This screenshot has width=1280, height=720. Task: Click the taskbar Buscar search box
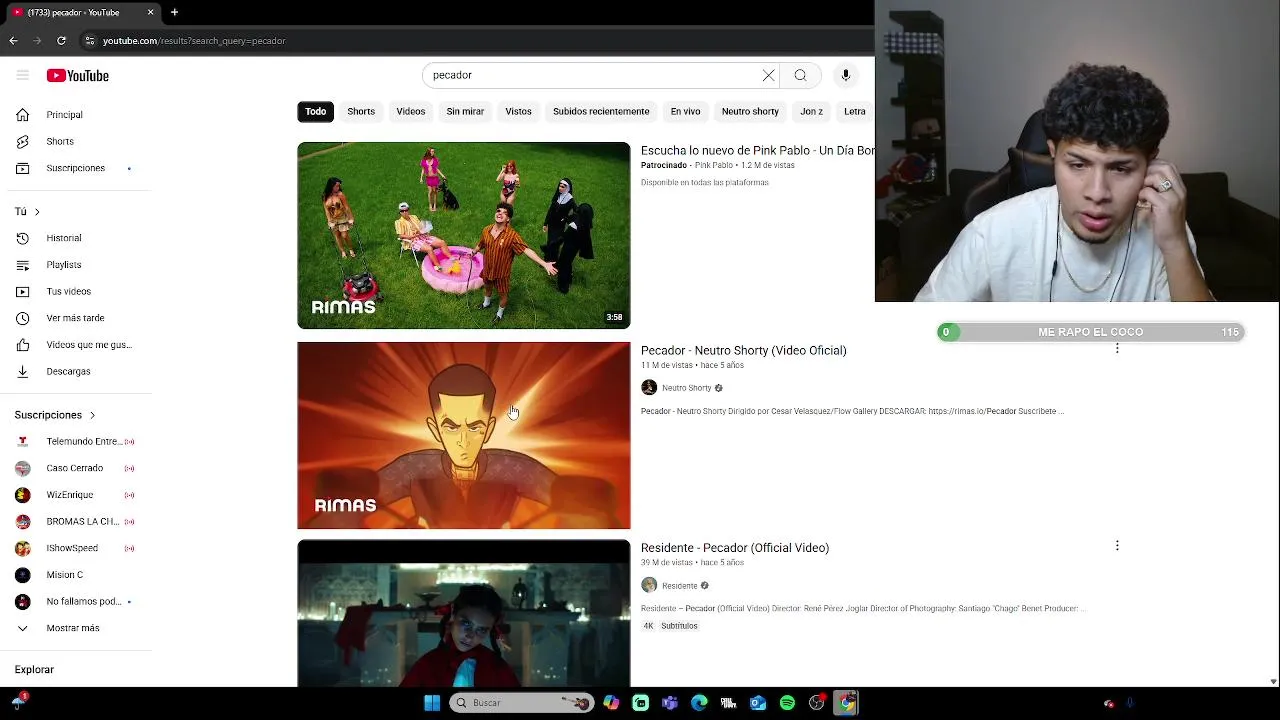coord(521,703)
